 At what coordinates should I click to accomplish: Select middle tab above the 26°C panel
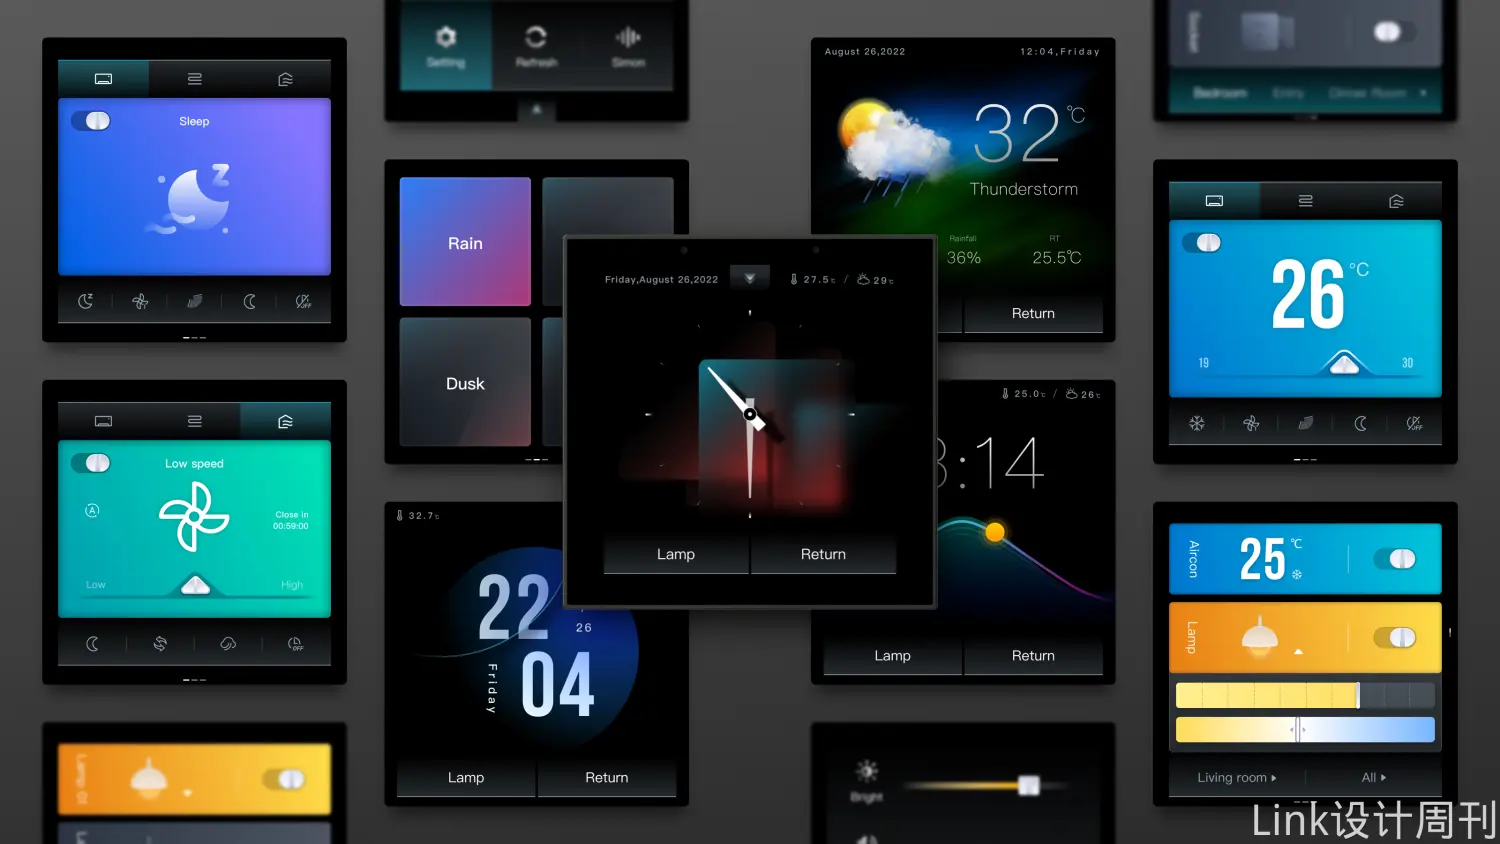point(1305,201)
